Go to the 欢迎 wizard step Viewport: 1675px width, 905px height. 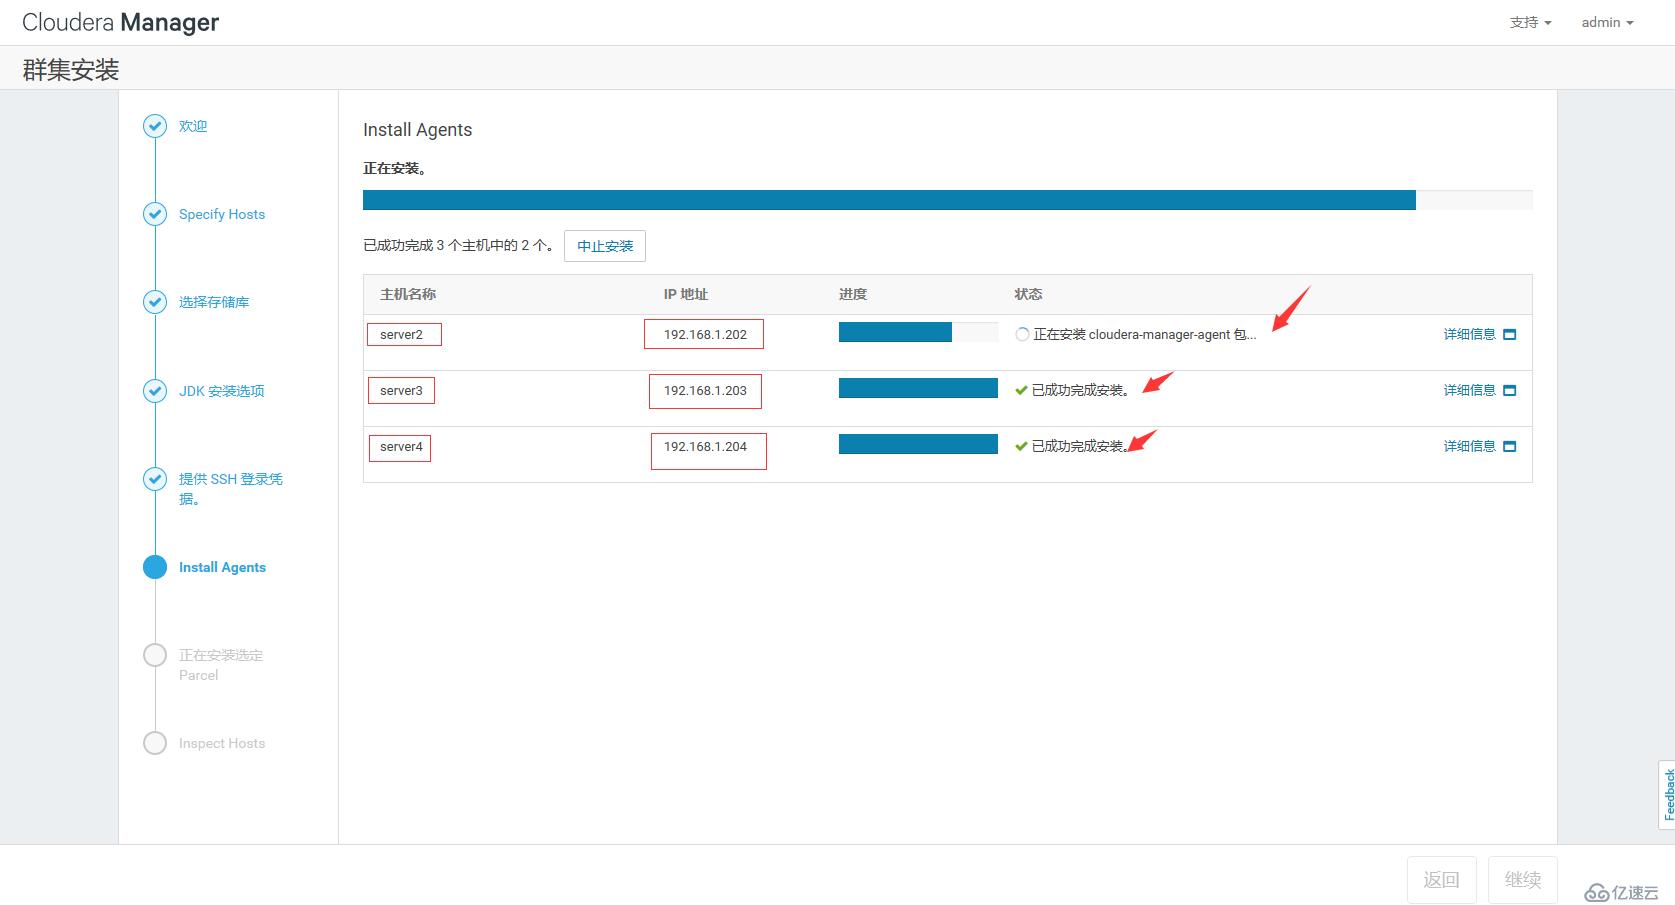tap(193, 126)
